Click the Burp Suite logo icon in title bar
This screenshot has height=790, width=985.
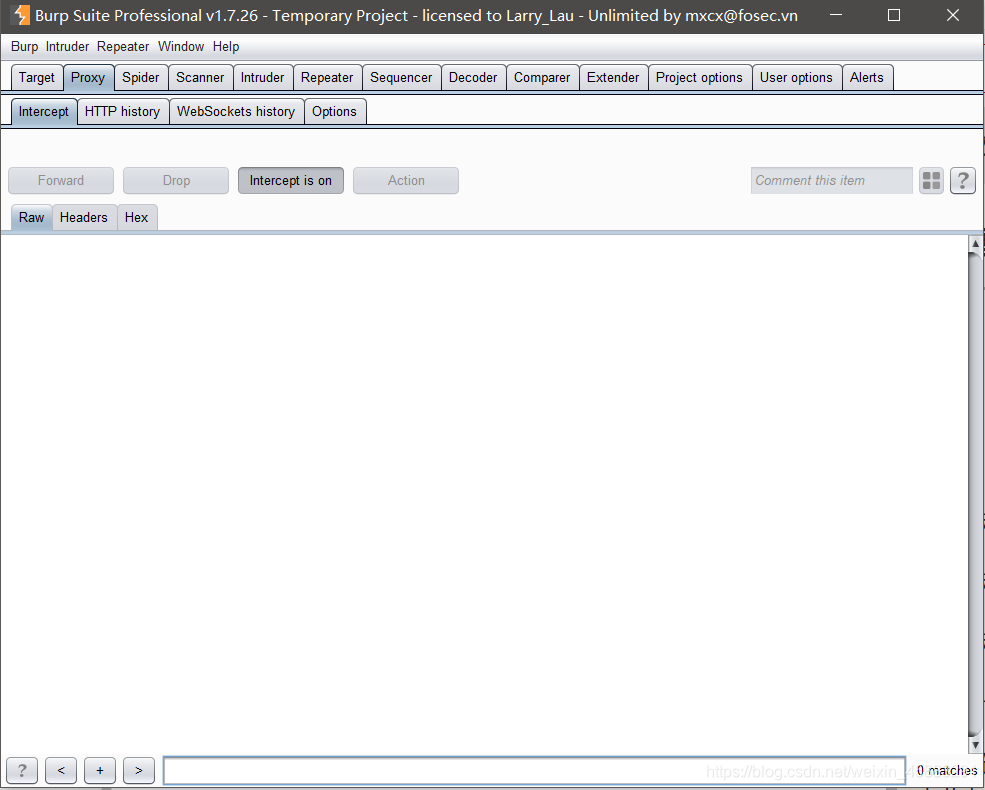(20, 15)
